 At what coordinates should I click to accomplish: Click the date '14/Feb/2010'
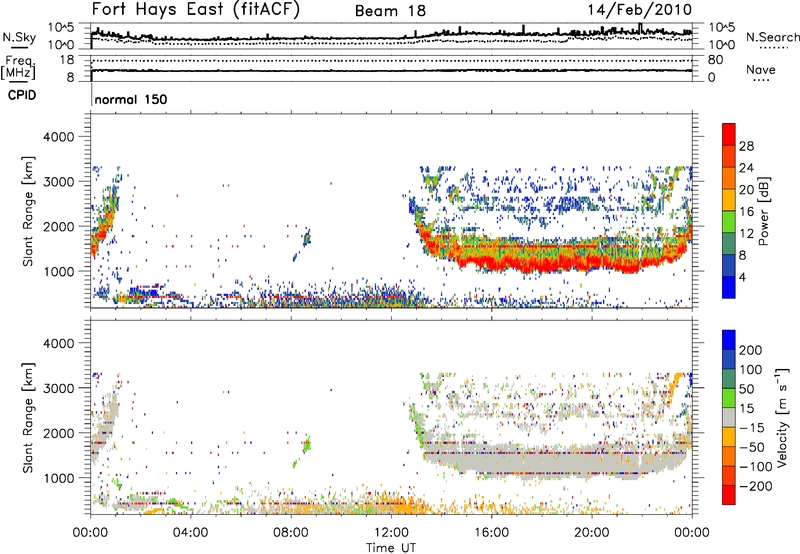coord(640,9)
